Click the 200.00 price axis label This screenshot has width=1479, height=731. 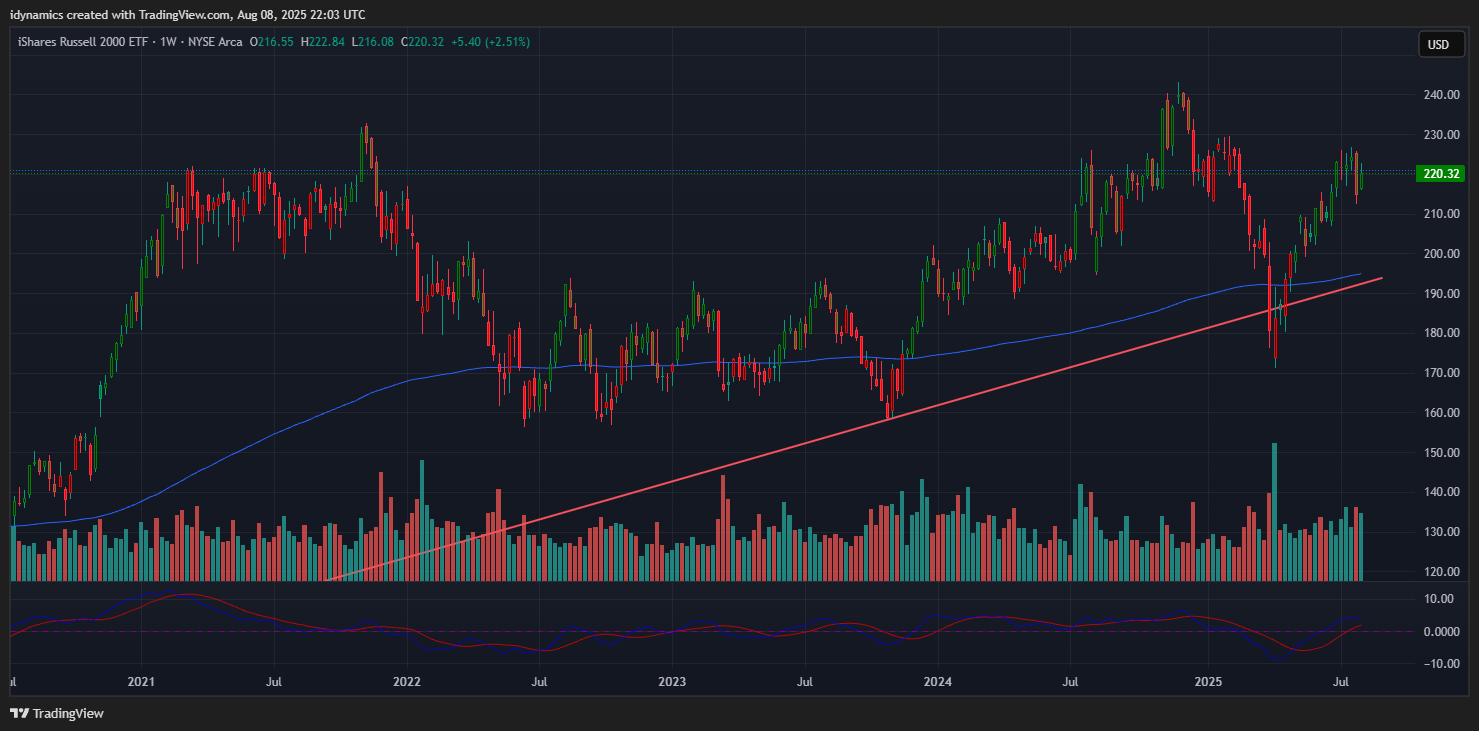pyautogui.click(x=1441, y=254)
